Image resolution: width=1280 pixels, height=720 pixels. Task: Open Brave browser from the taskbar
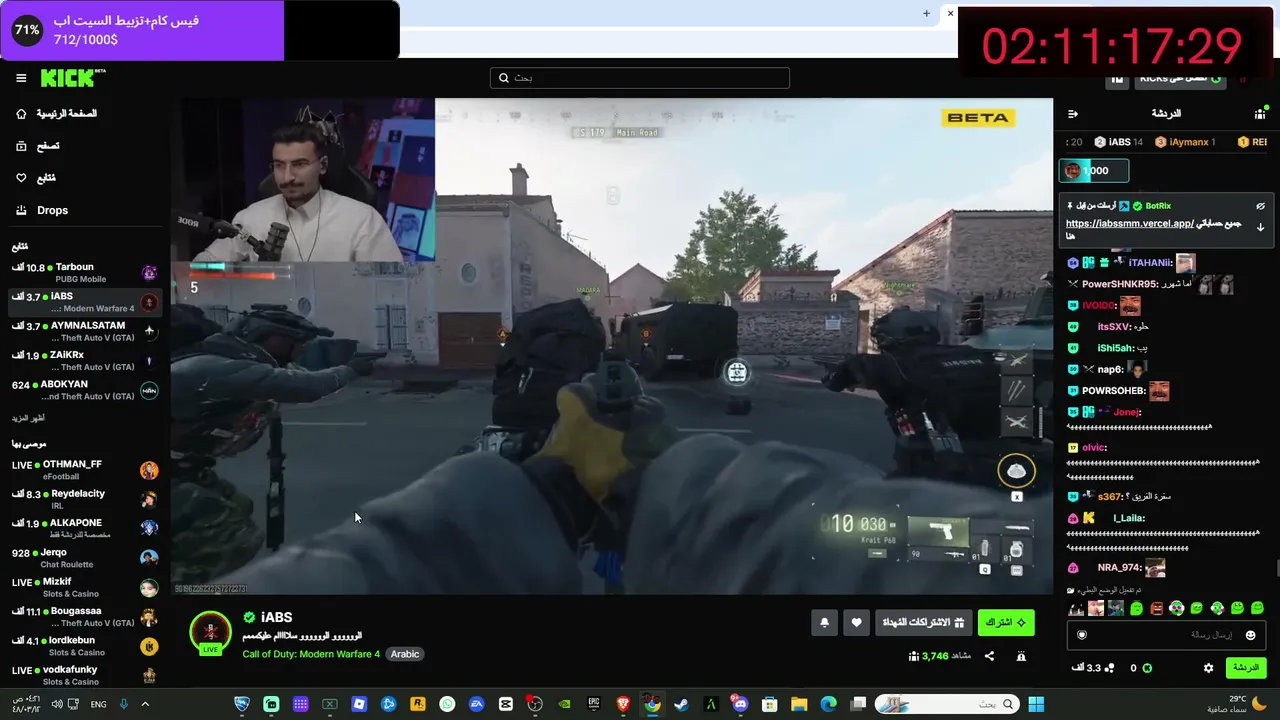point(623,704)
